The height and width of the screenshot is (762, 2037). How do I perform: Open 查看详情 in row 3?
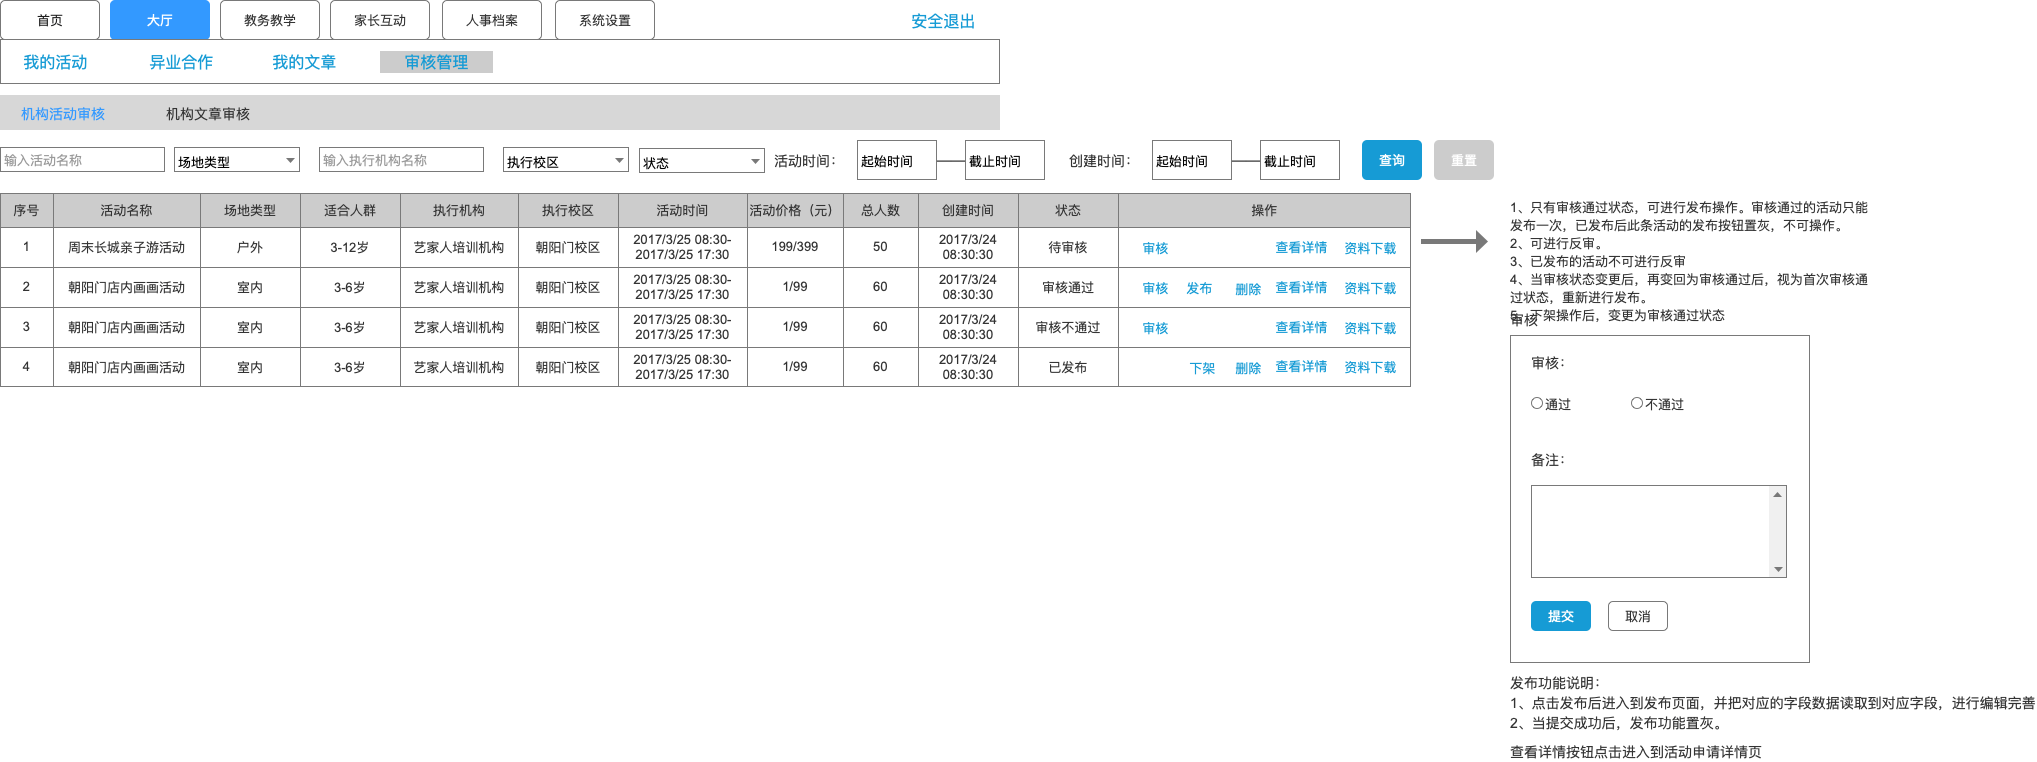(1301, 328)
